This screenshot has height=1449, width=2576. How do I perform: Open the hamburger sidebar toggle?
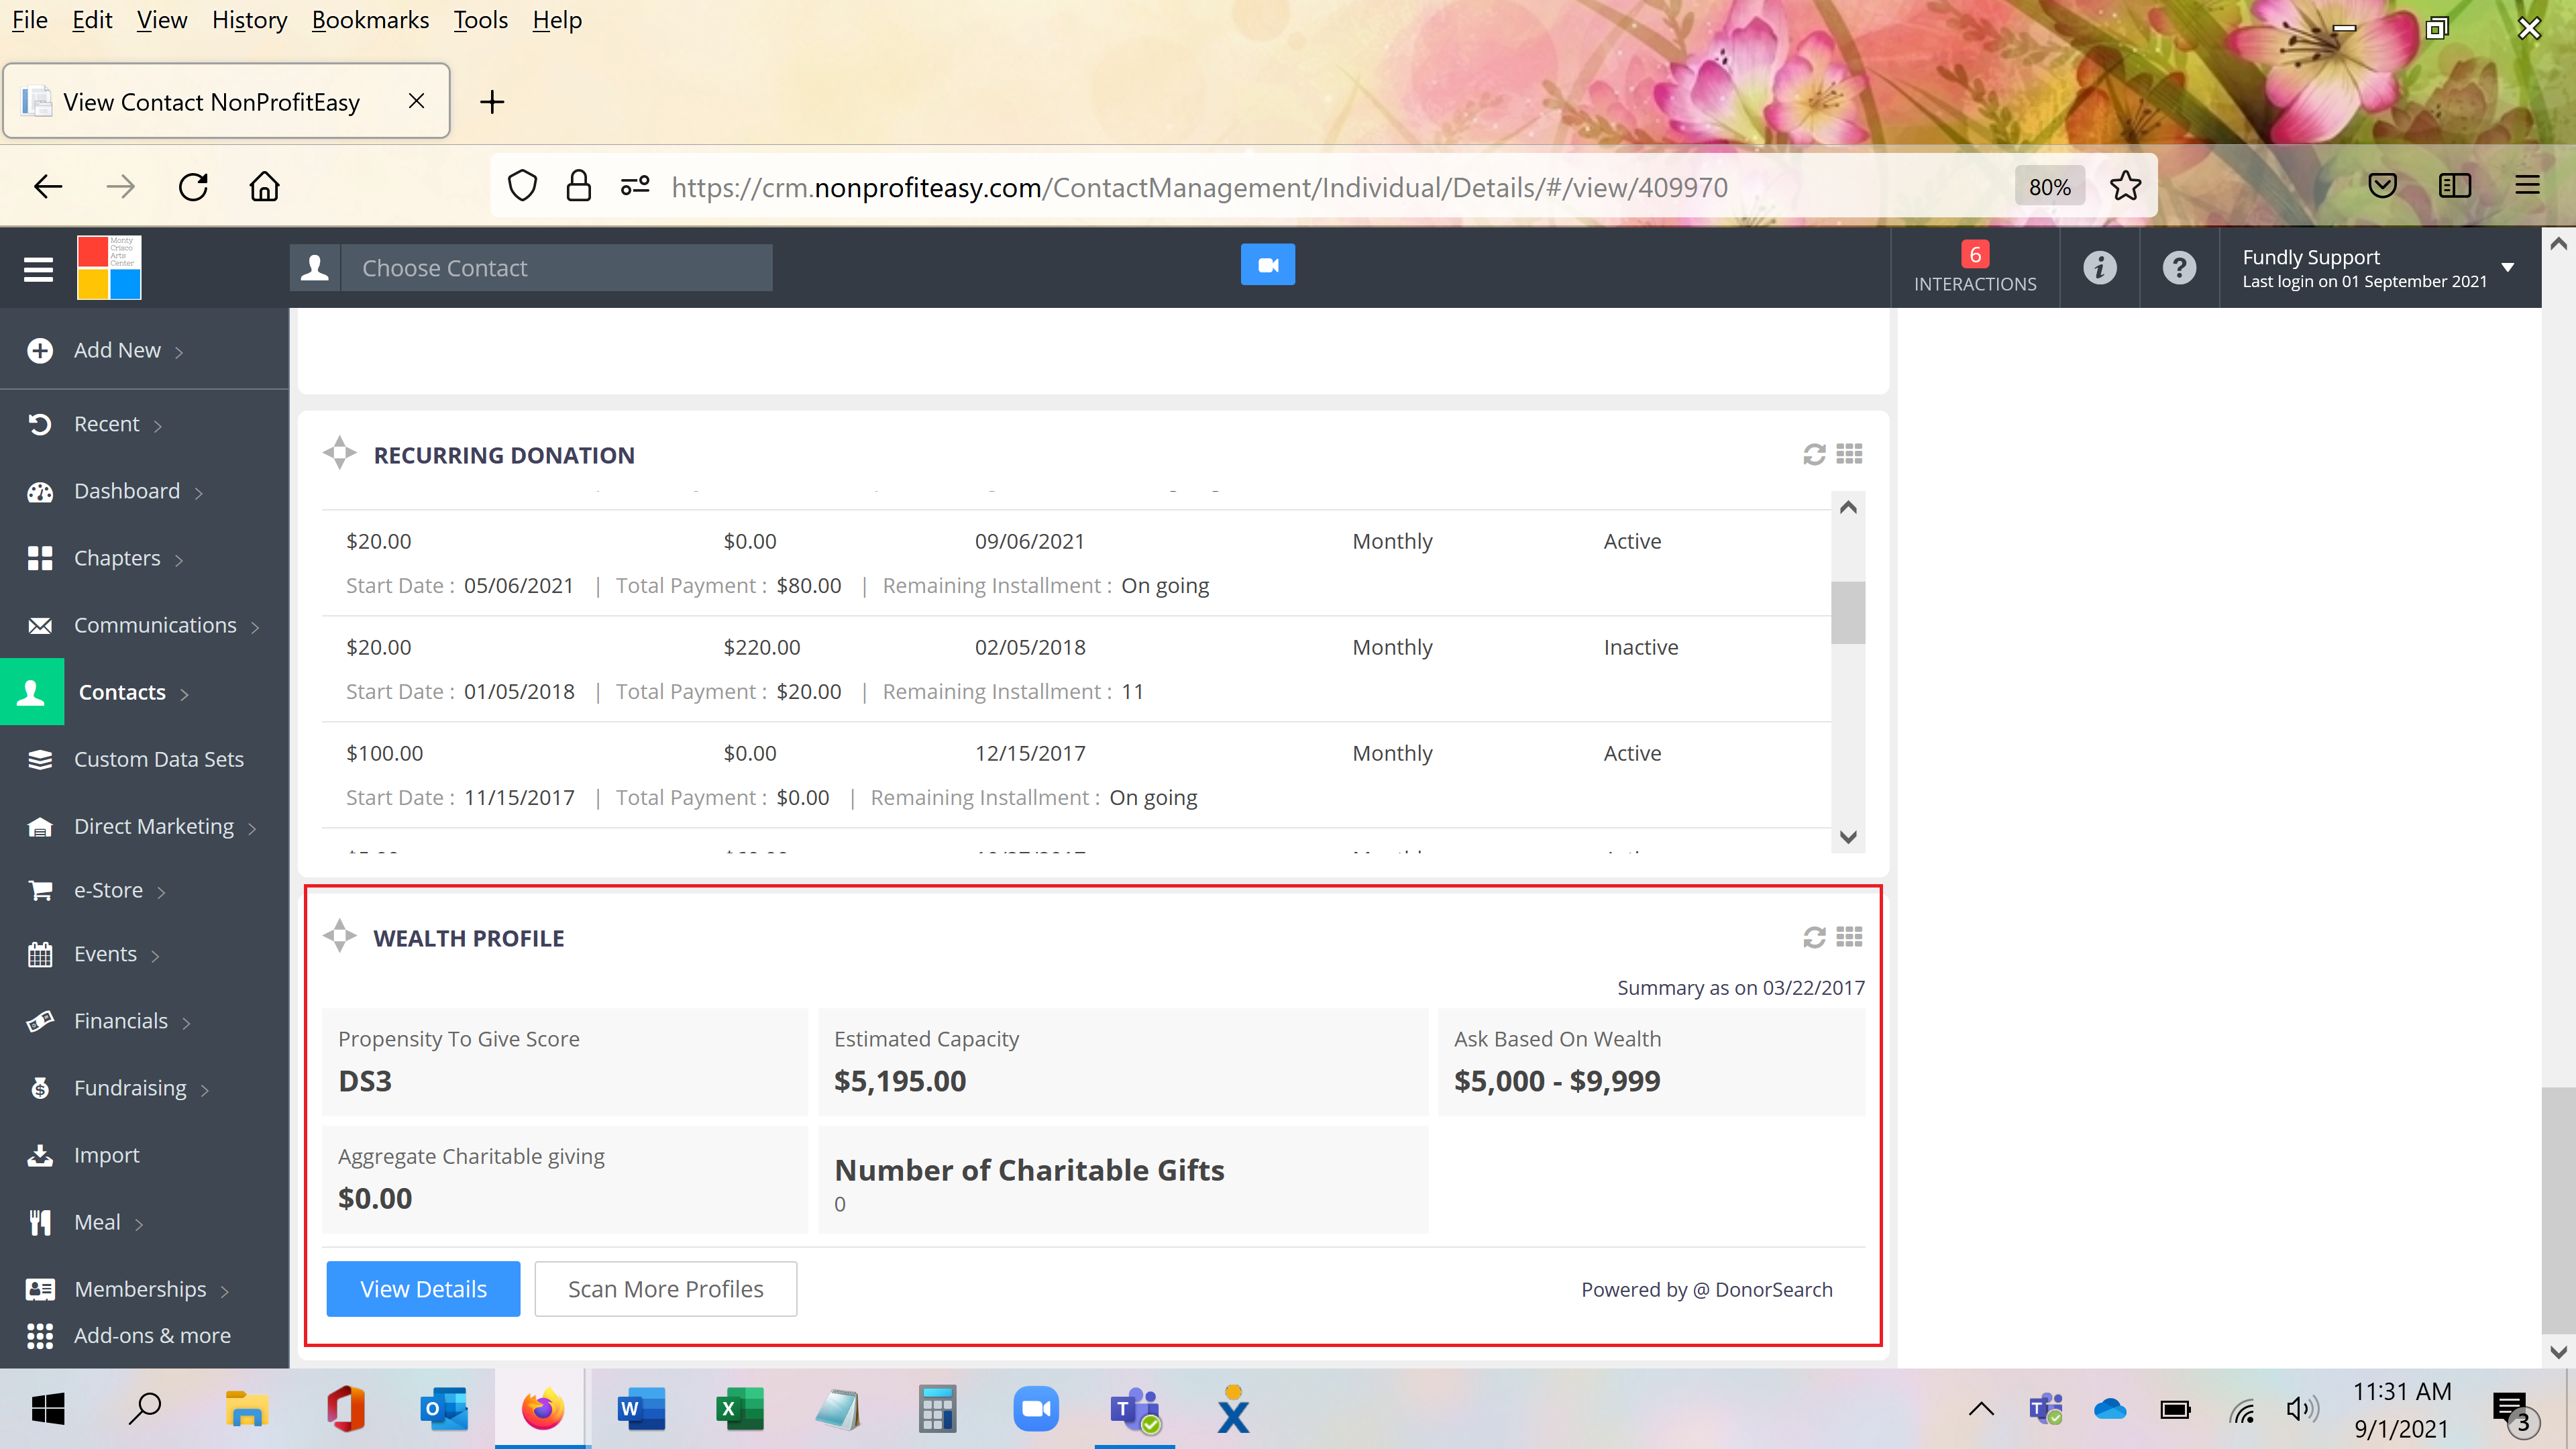click(x=38, y=269)
